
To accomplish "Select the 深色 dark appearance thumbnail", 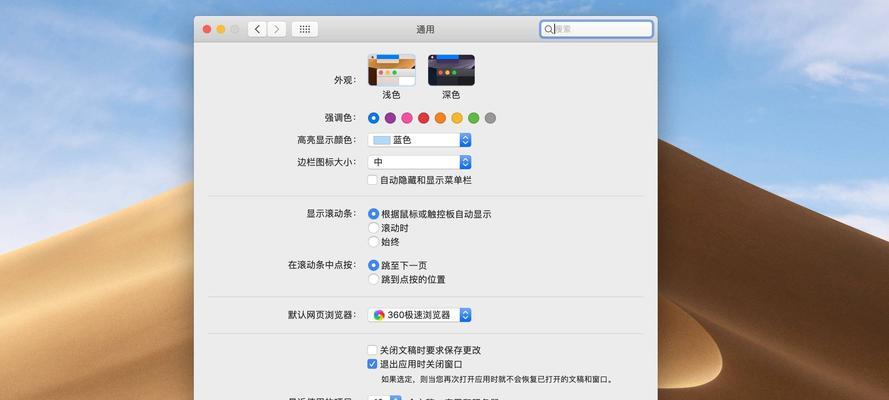I will click(451, 70).
